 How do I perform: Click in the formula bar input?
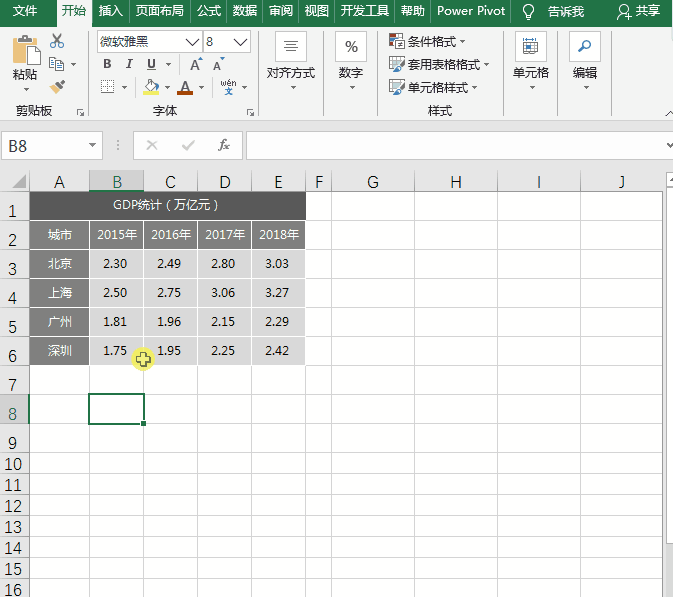455,145
